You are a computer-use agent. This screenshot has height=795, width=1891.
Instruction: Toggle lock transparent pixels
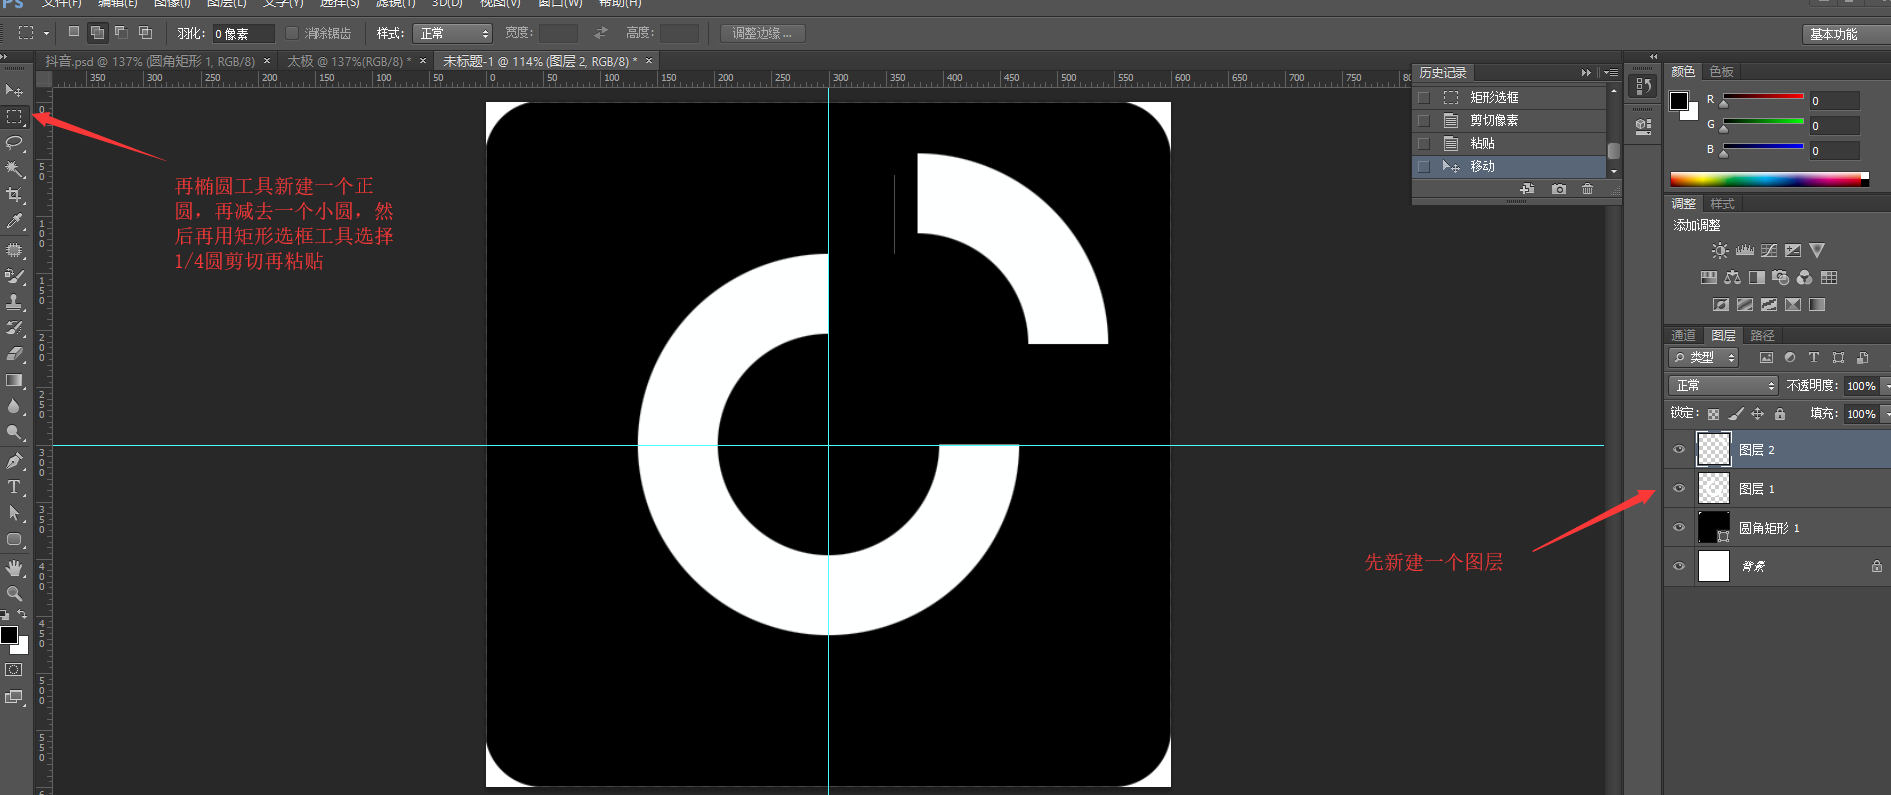(x=1713, y=414)
